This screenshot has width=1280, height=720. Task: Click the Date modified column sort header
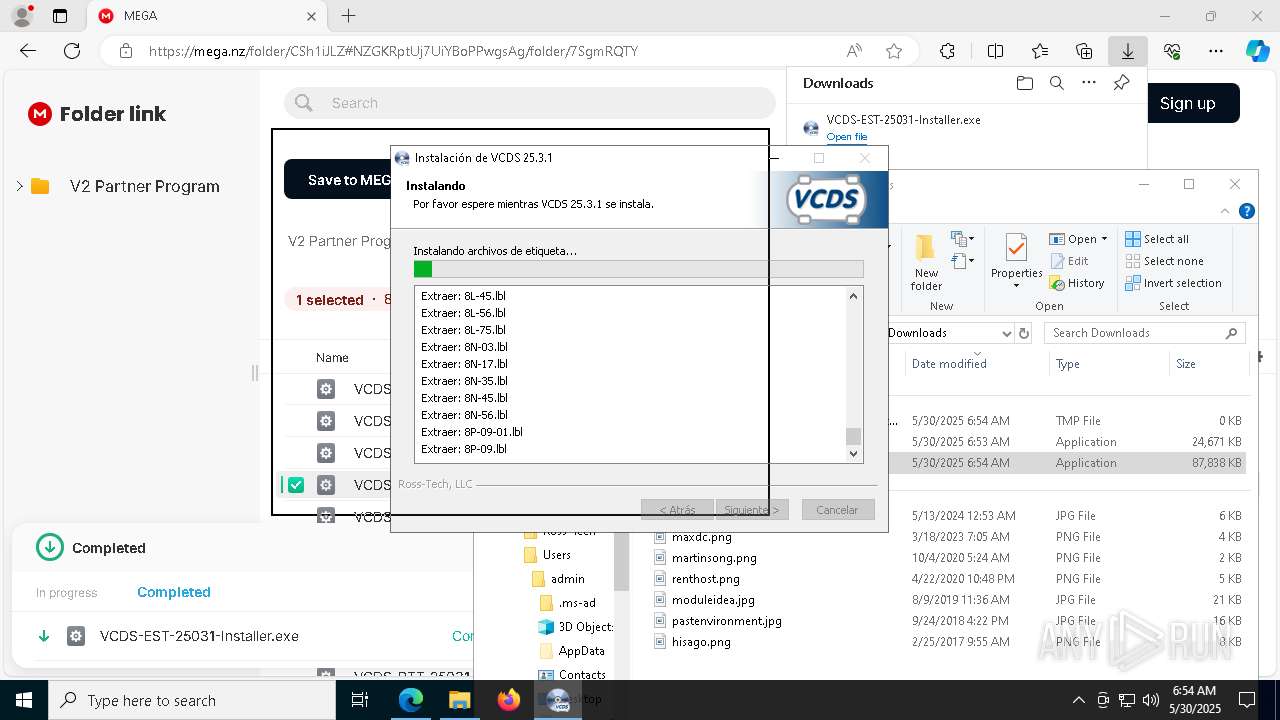pos(949,364)
